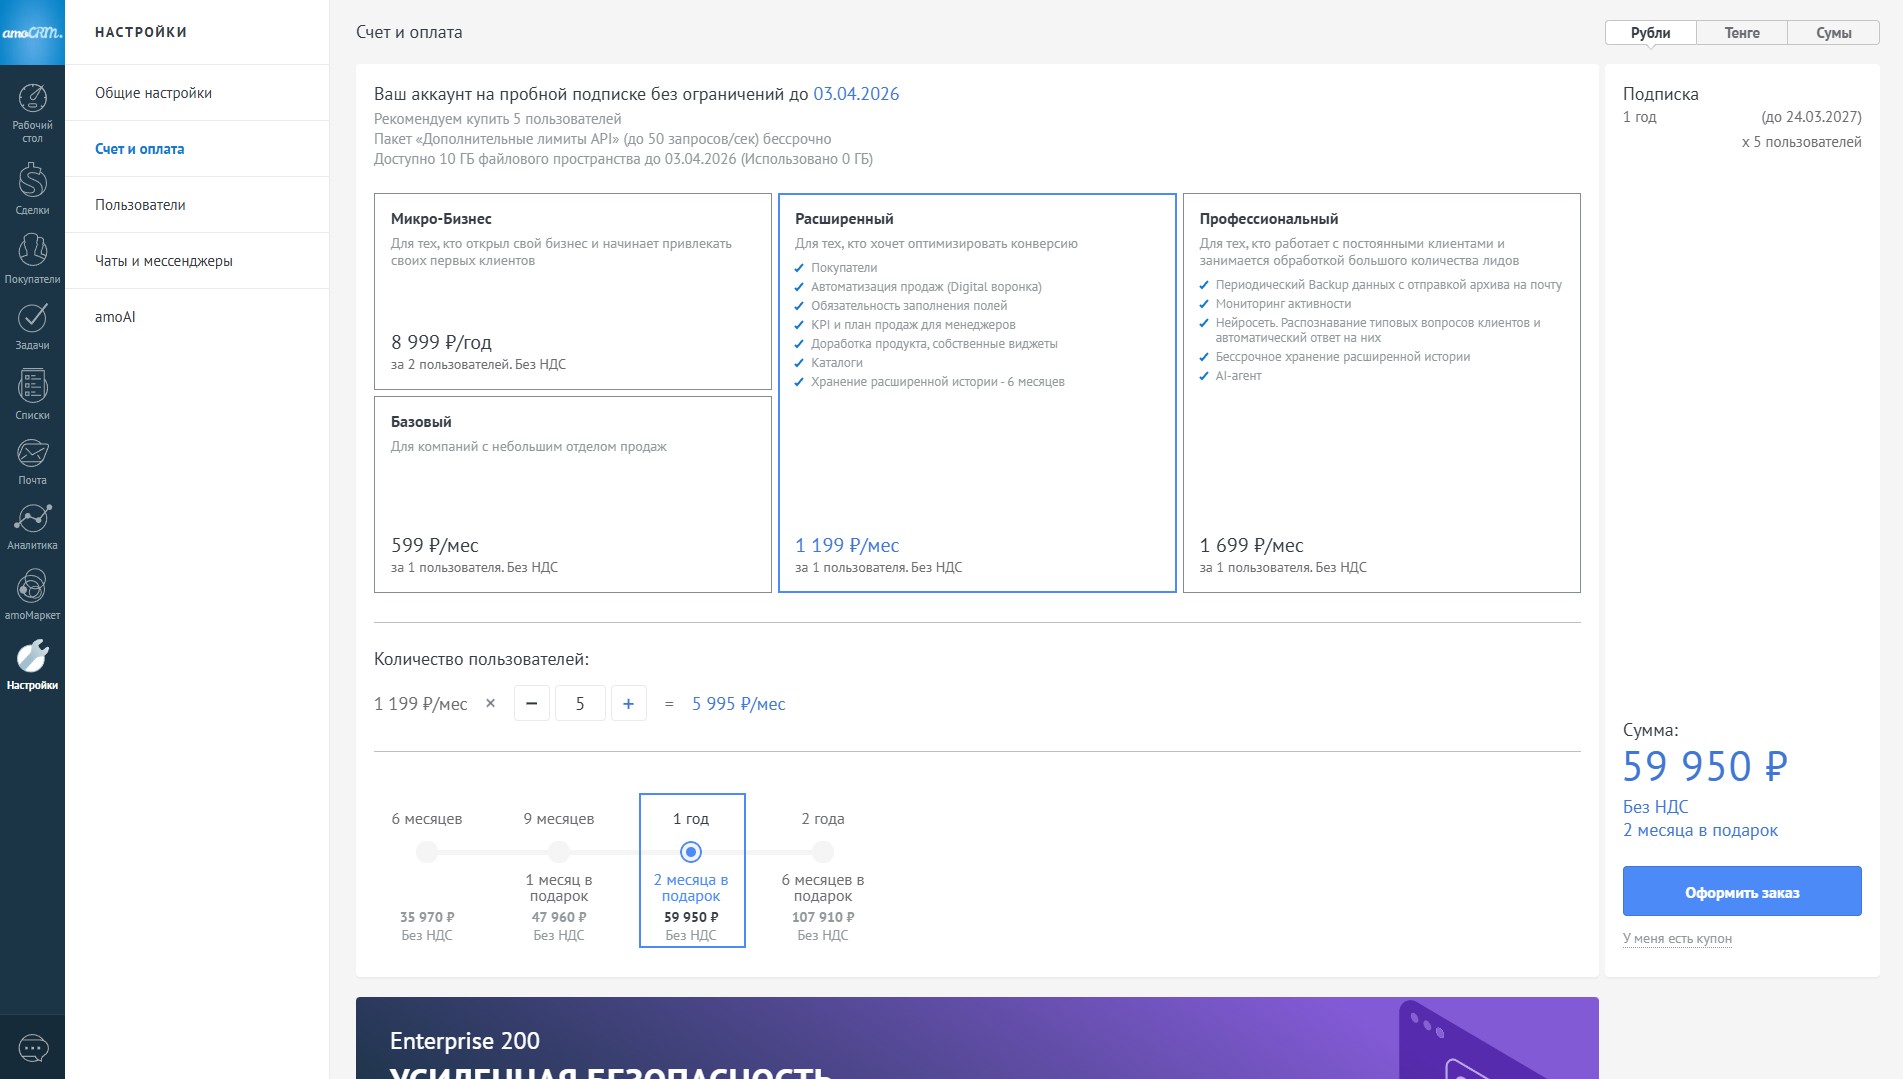The image size is (1903, 1079).
Task: Click the У меня есть купон link
Action: click(x=1677, y=938)
